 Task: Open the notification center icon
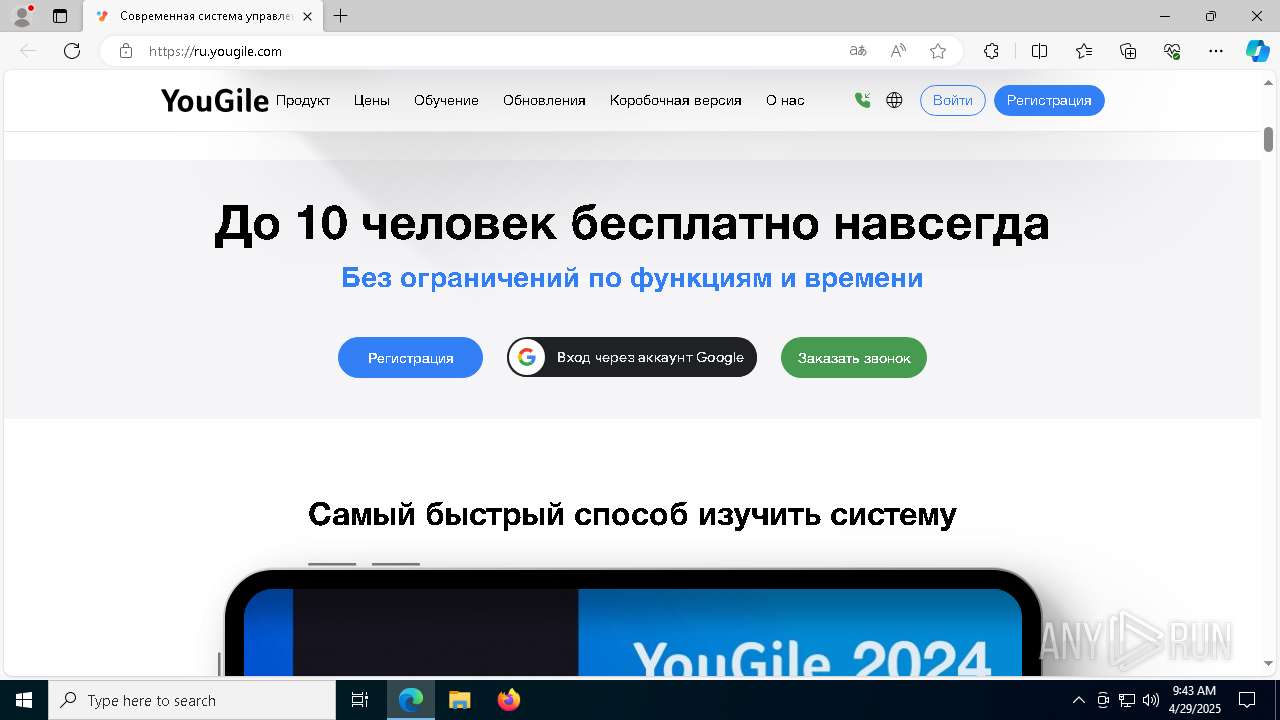tap(1247, 700)
